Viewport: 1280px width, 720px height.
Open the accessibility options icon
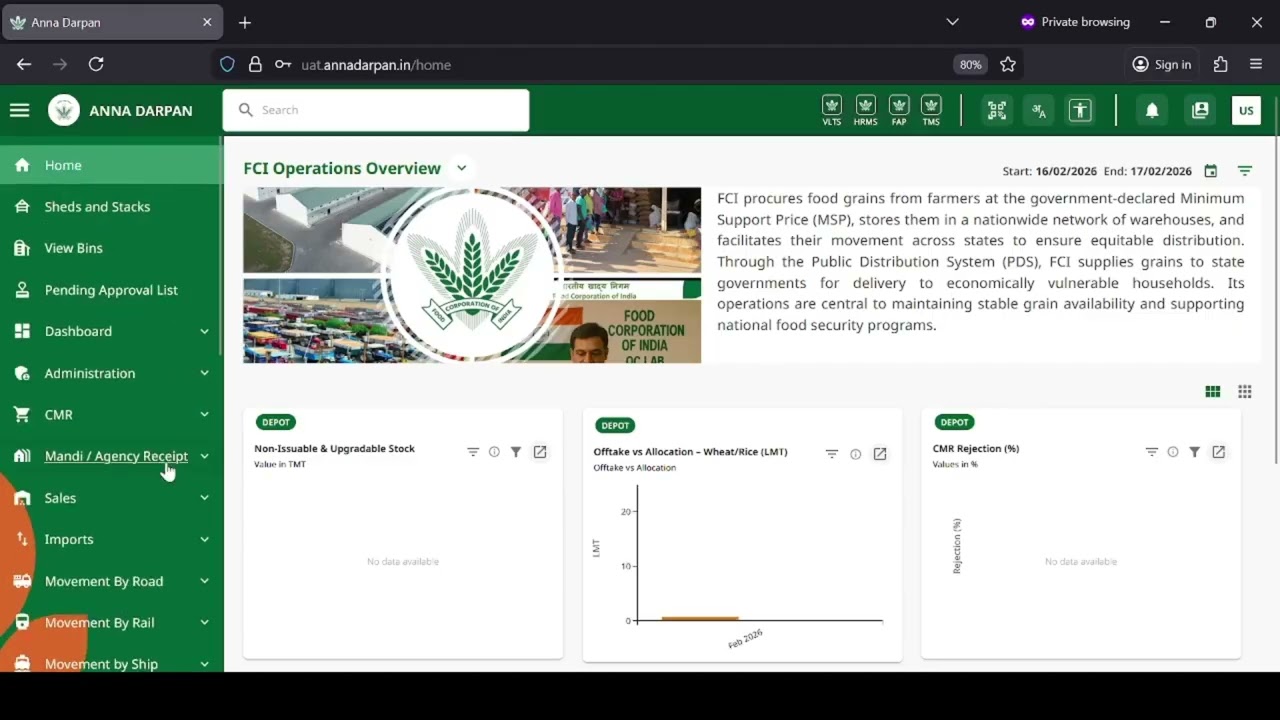(x=1080, y=110)
